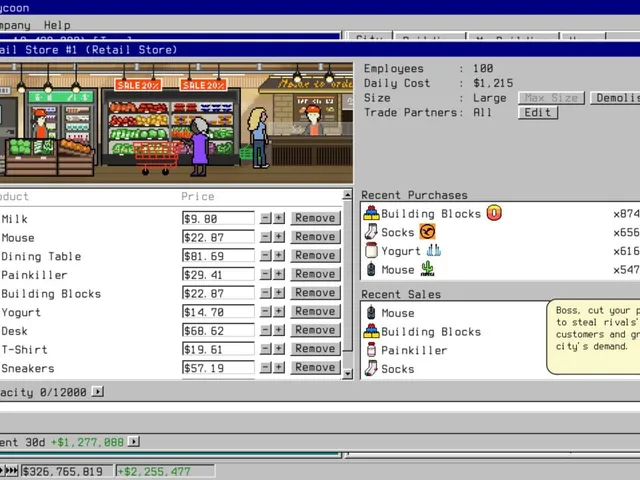The height and width of the screenshot is (480, 640).
Task: Click the Dining Table price field
Action: [218, 256]
